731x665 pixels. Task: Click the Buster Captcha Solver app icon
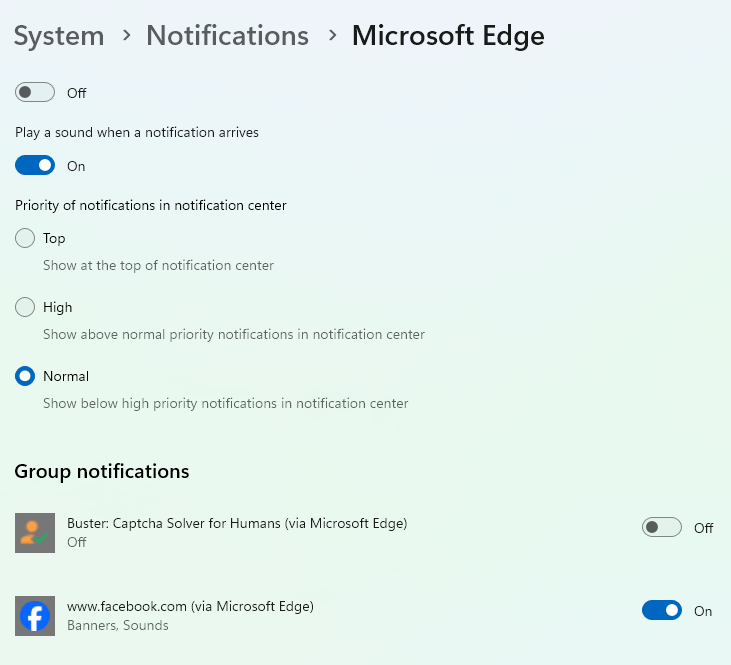pyautogui.click(x=35, y=533)
